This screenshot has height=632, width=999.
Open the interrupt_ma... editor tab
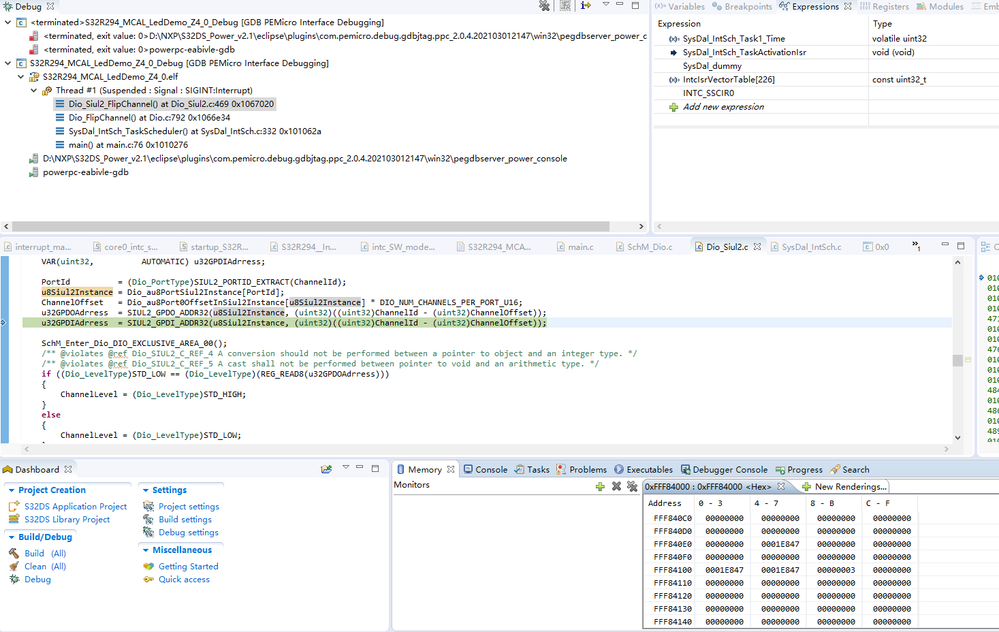click(38, 247)
